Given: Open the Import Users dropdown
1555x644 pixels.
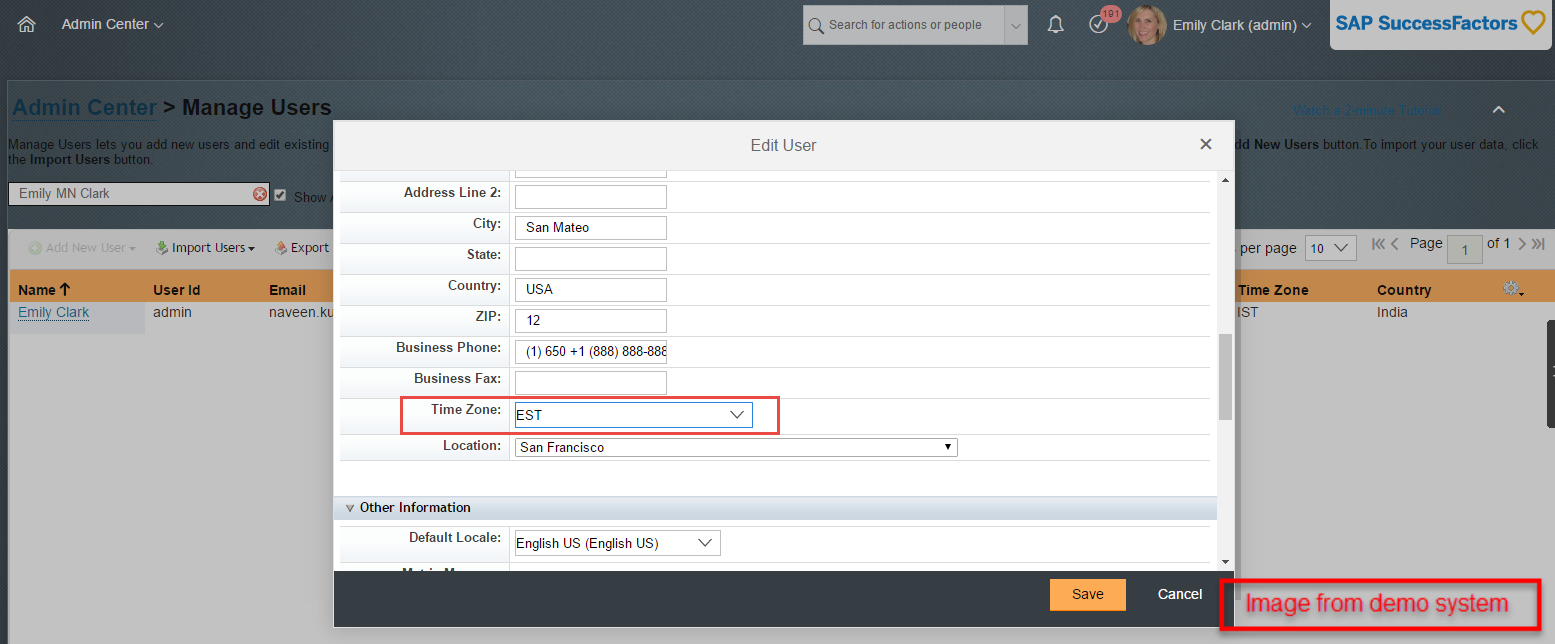Looking at the screenshot, I should click(x=205, y=248).
